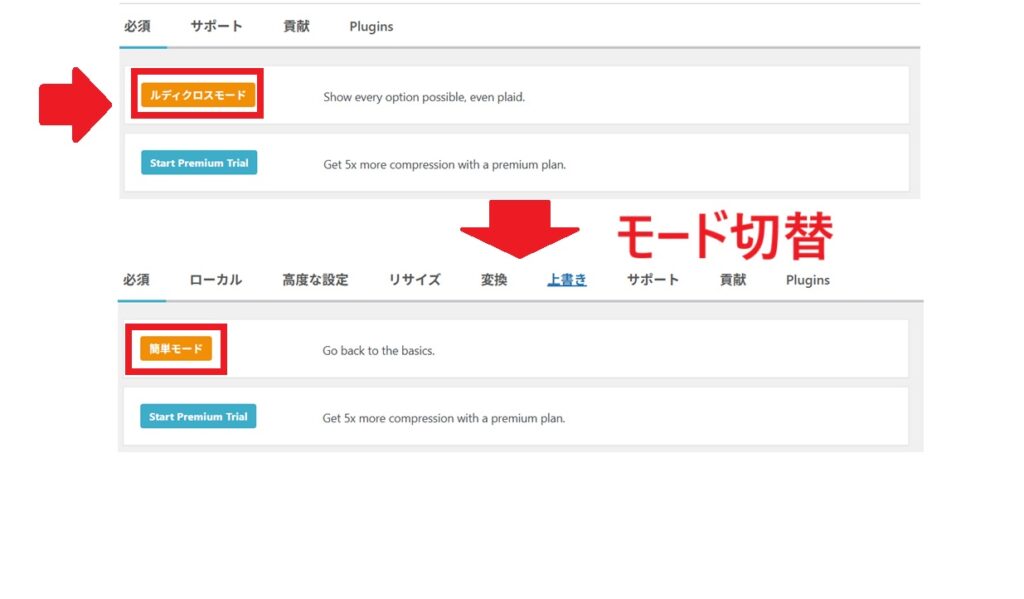
Task: Click the 簡単モード orange button
Action: (x=176, y=349)
